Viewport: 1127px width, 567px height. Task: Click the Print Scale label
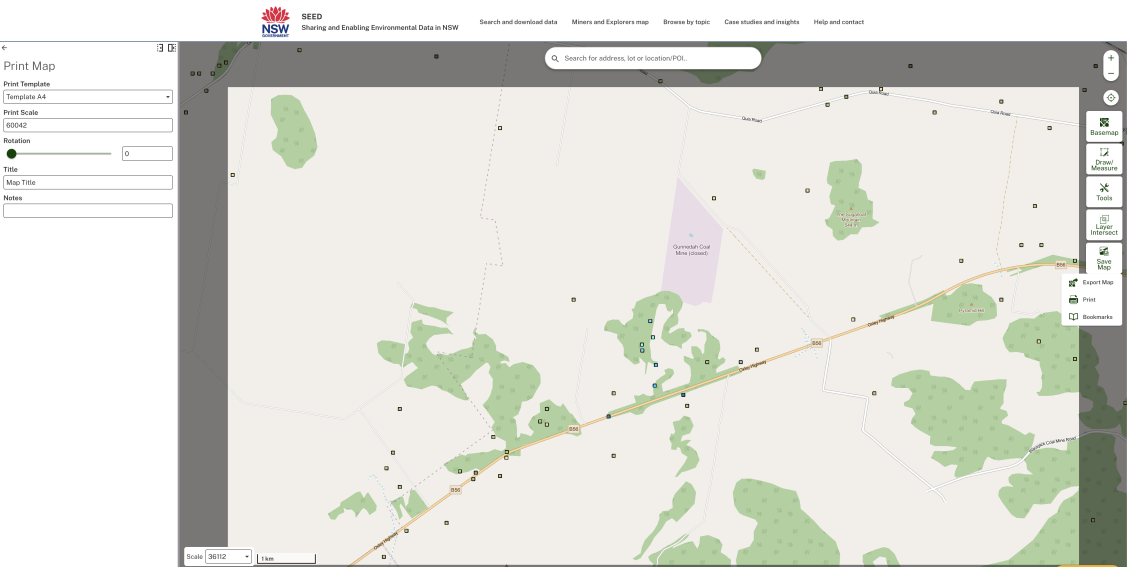coord(21,113)
